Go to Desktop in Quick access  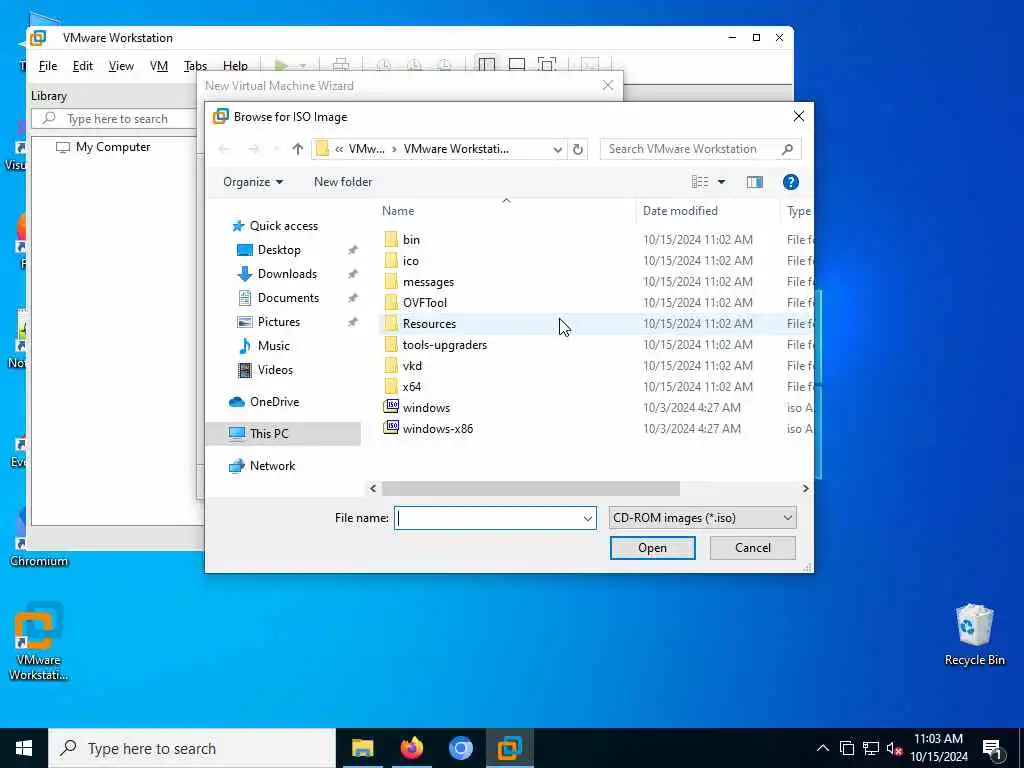point(279,249)
